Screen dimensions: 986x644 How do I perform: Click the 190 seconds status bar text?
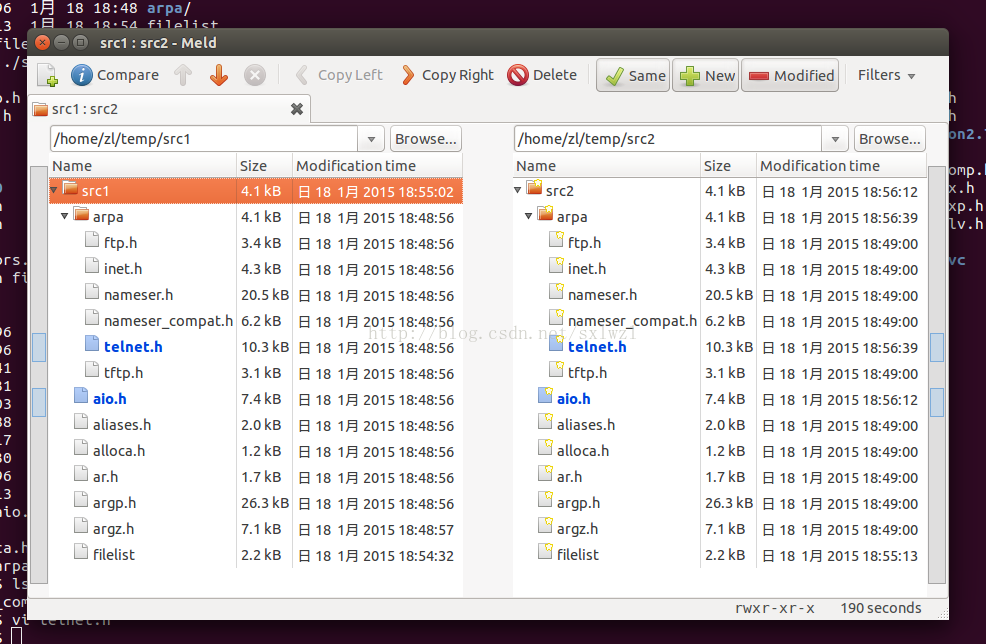[x=880, y=608]
